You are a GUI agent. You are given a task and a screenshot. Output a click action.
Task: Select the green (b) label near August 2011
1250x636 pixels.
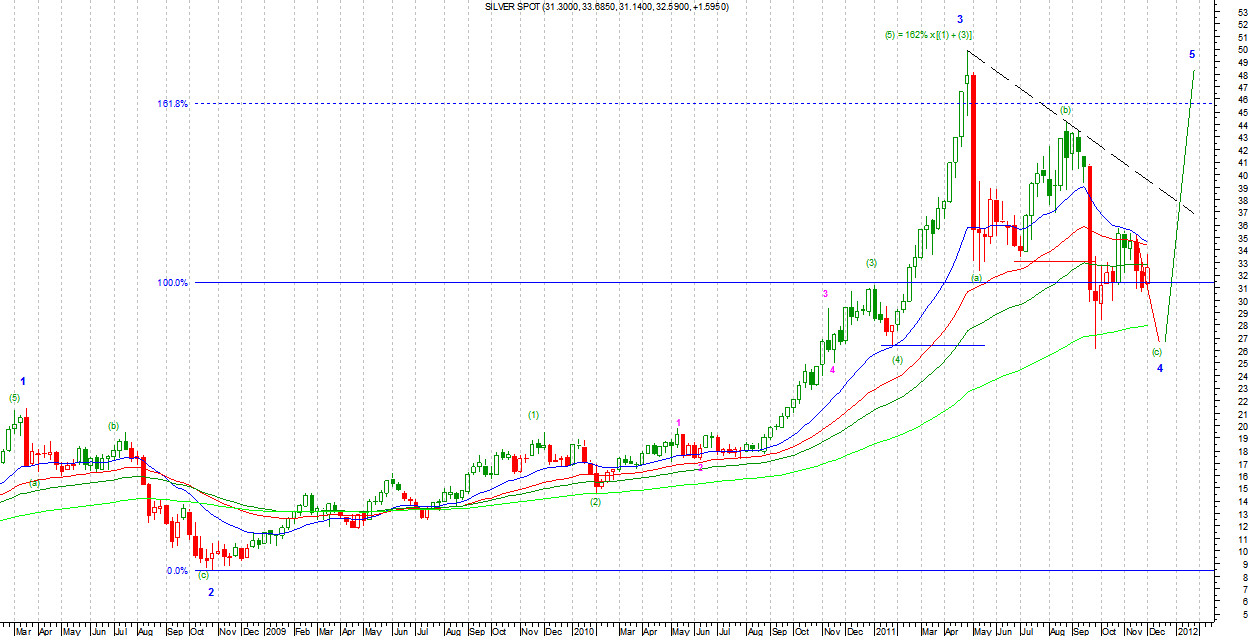[1065, 109]
